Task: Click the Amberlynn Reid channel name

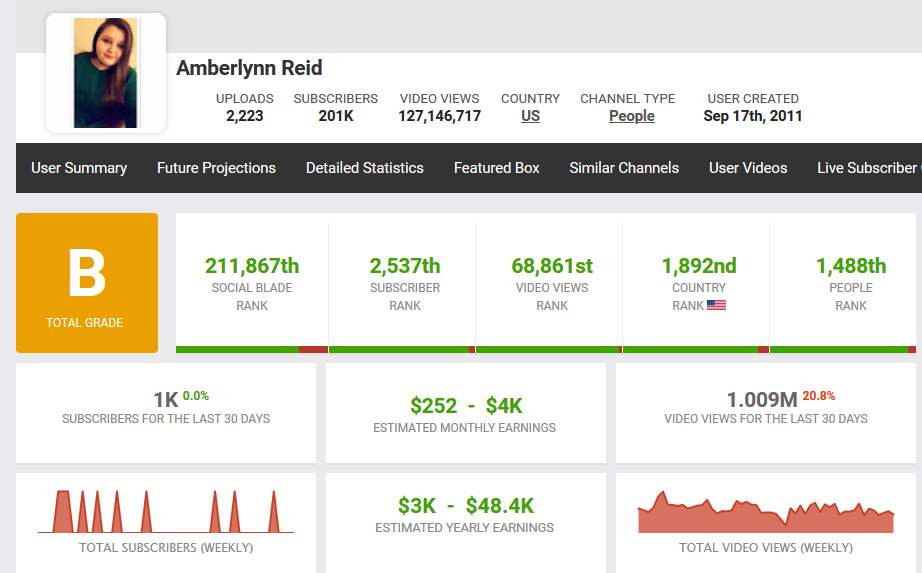Action: (249, 68)
